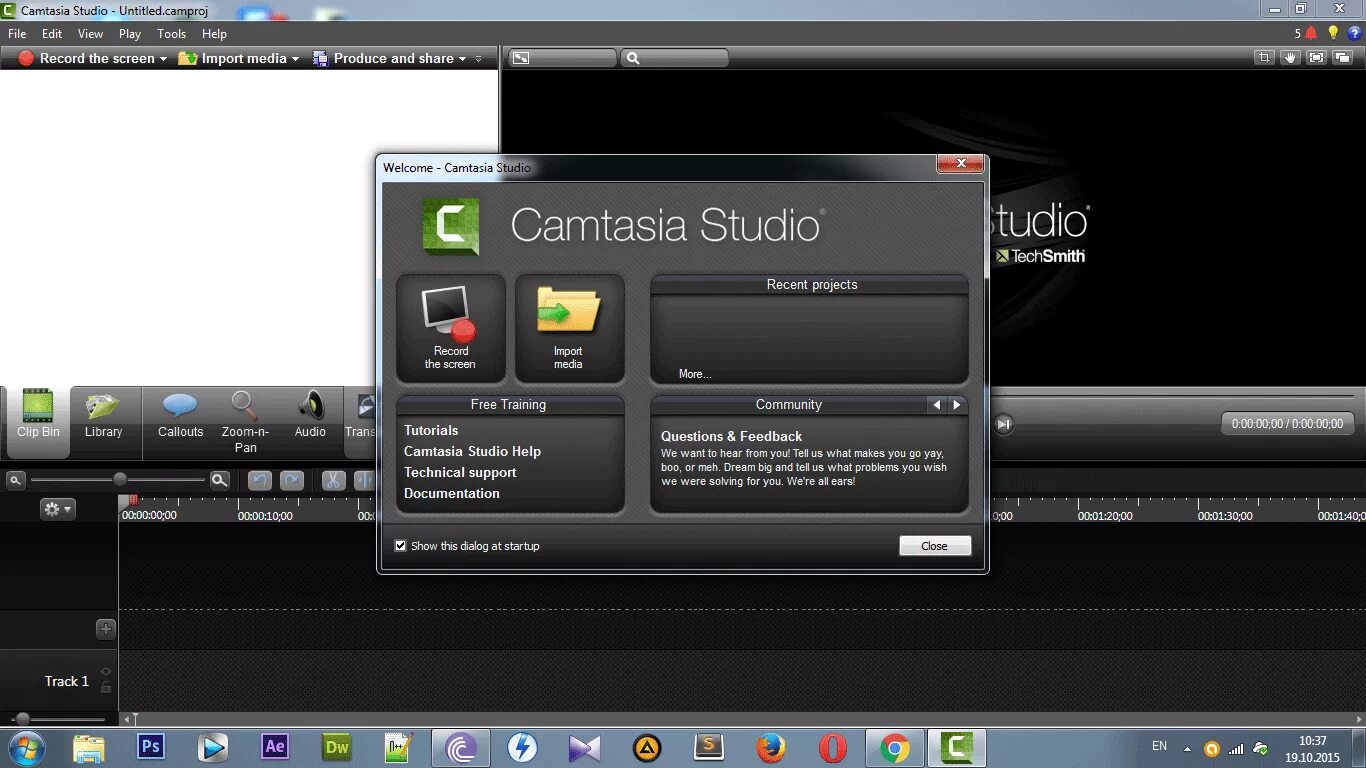Redo the last timeline action

pyautogui.click(x=292, y=481)
